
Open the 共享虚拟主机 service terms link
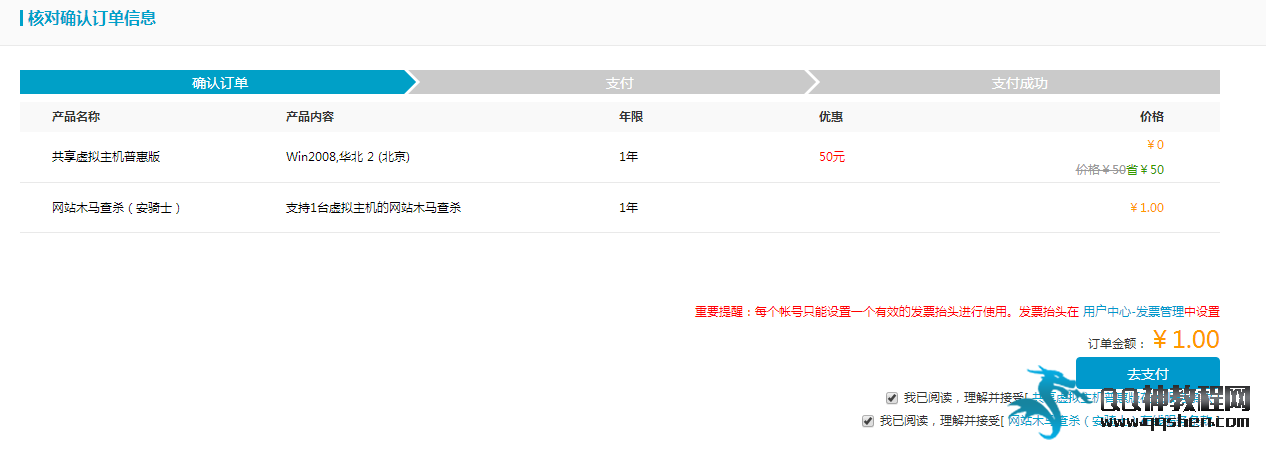1125,398
